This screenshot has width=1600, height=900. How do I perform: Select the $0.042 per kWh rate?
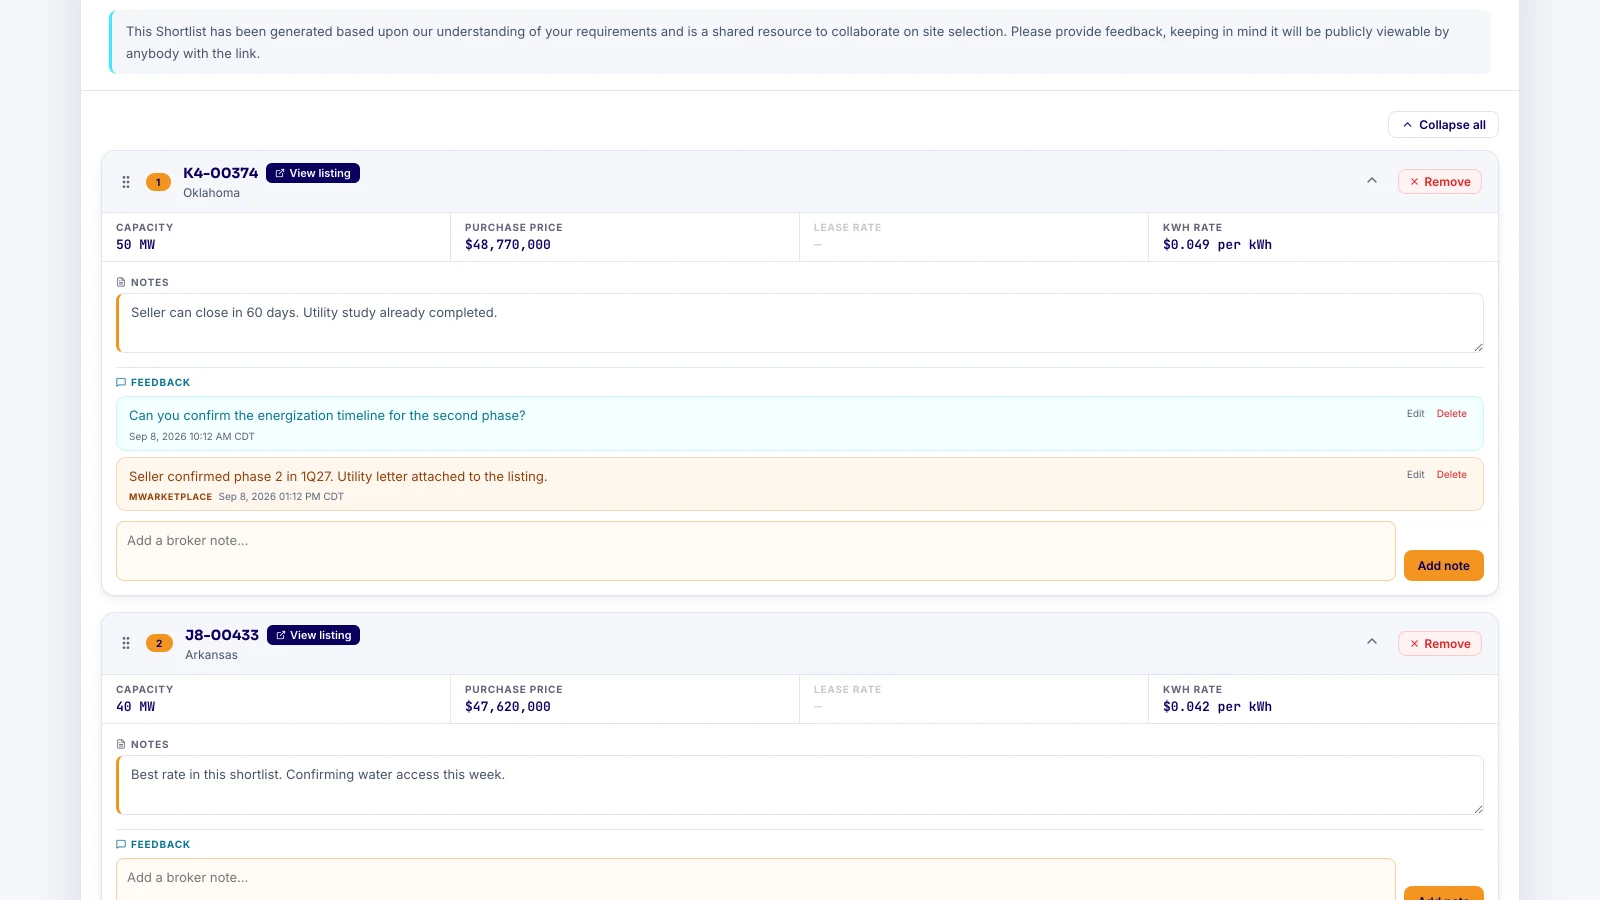(x=1217, y=707)
